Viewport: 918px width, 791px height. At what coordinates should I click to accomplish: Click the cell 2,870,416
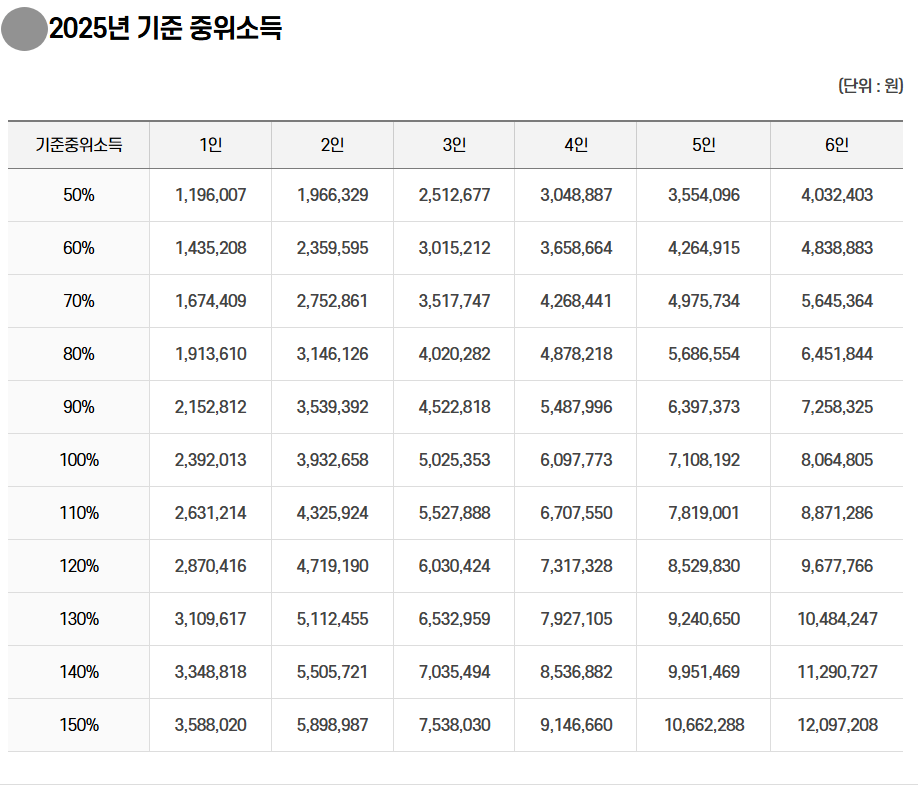[x=211, y=566]
